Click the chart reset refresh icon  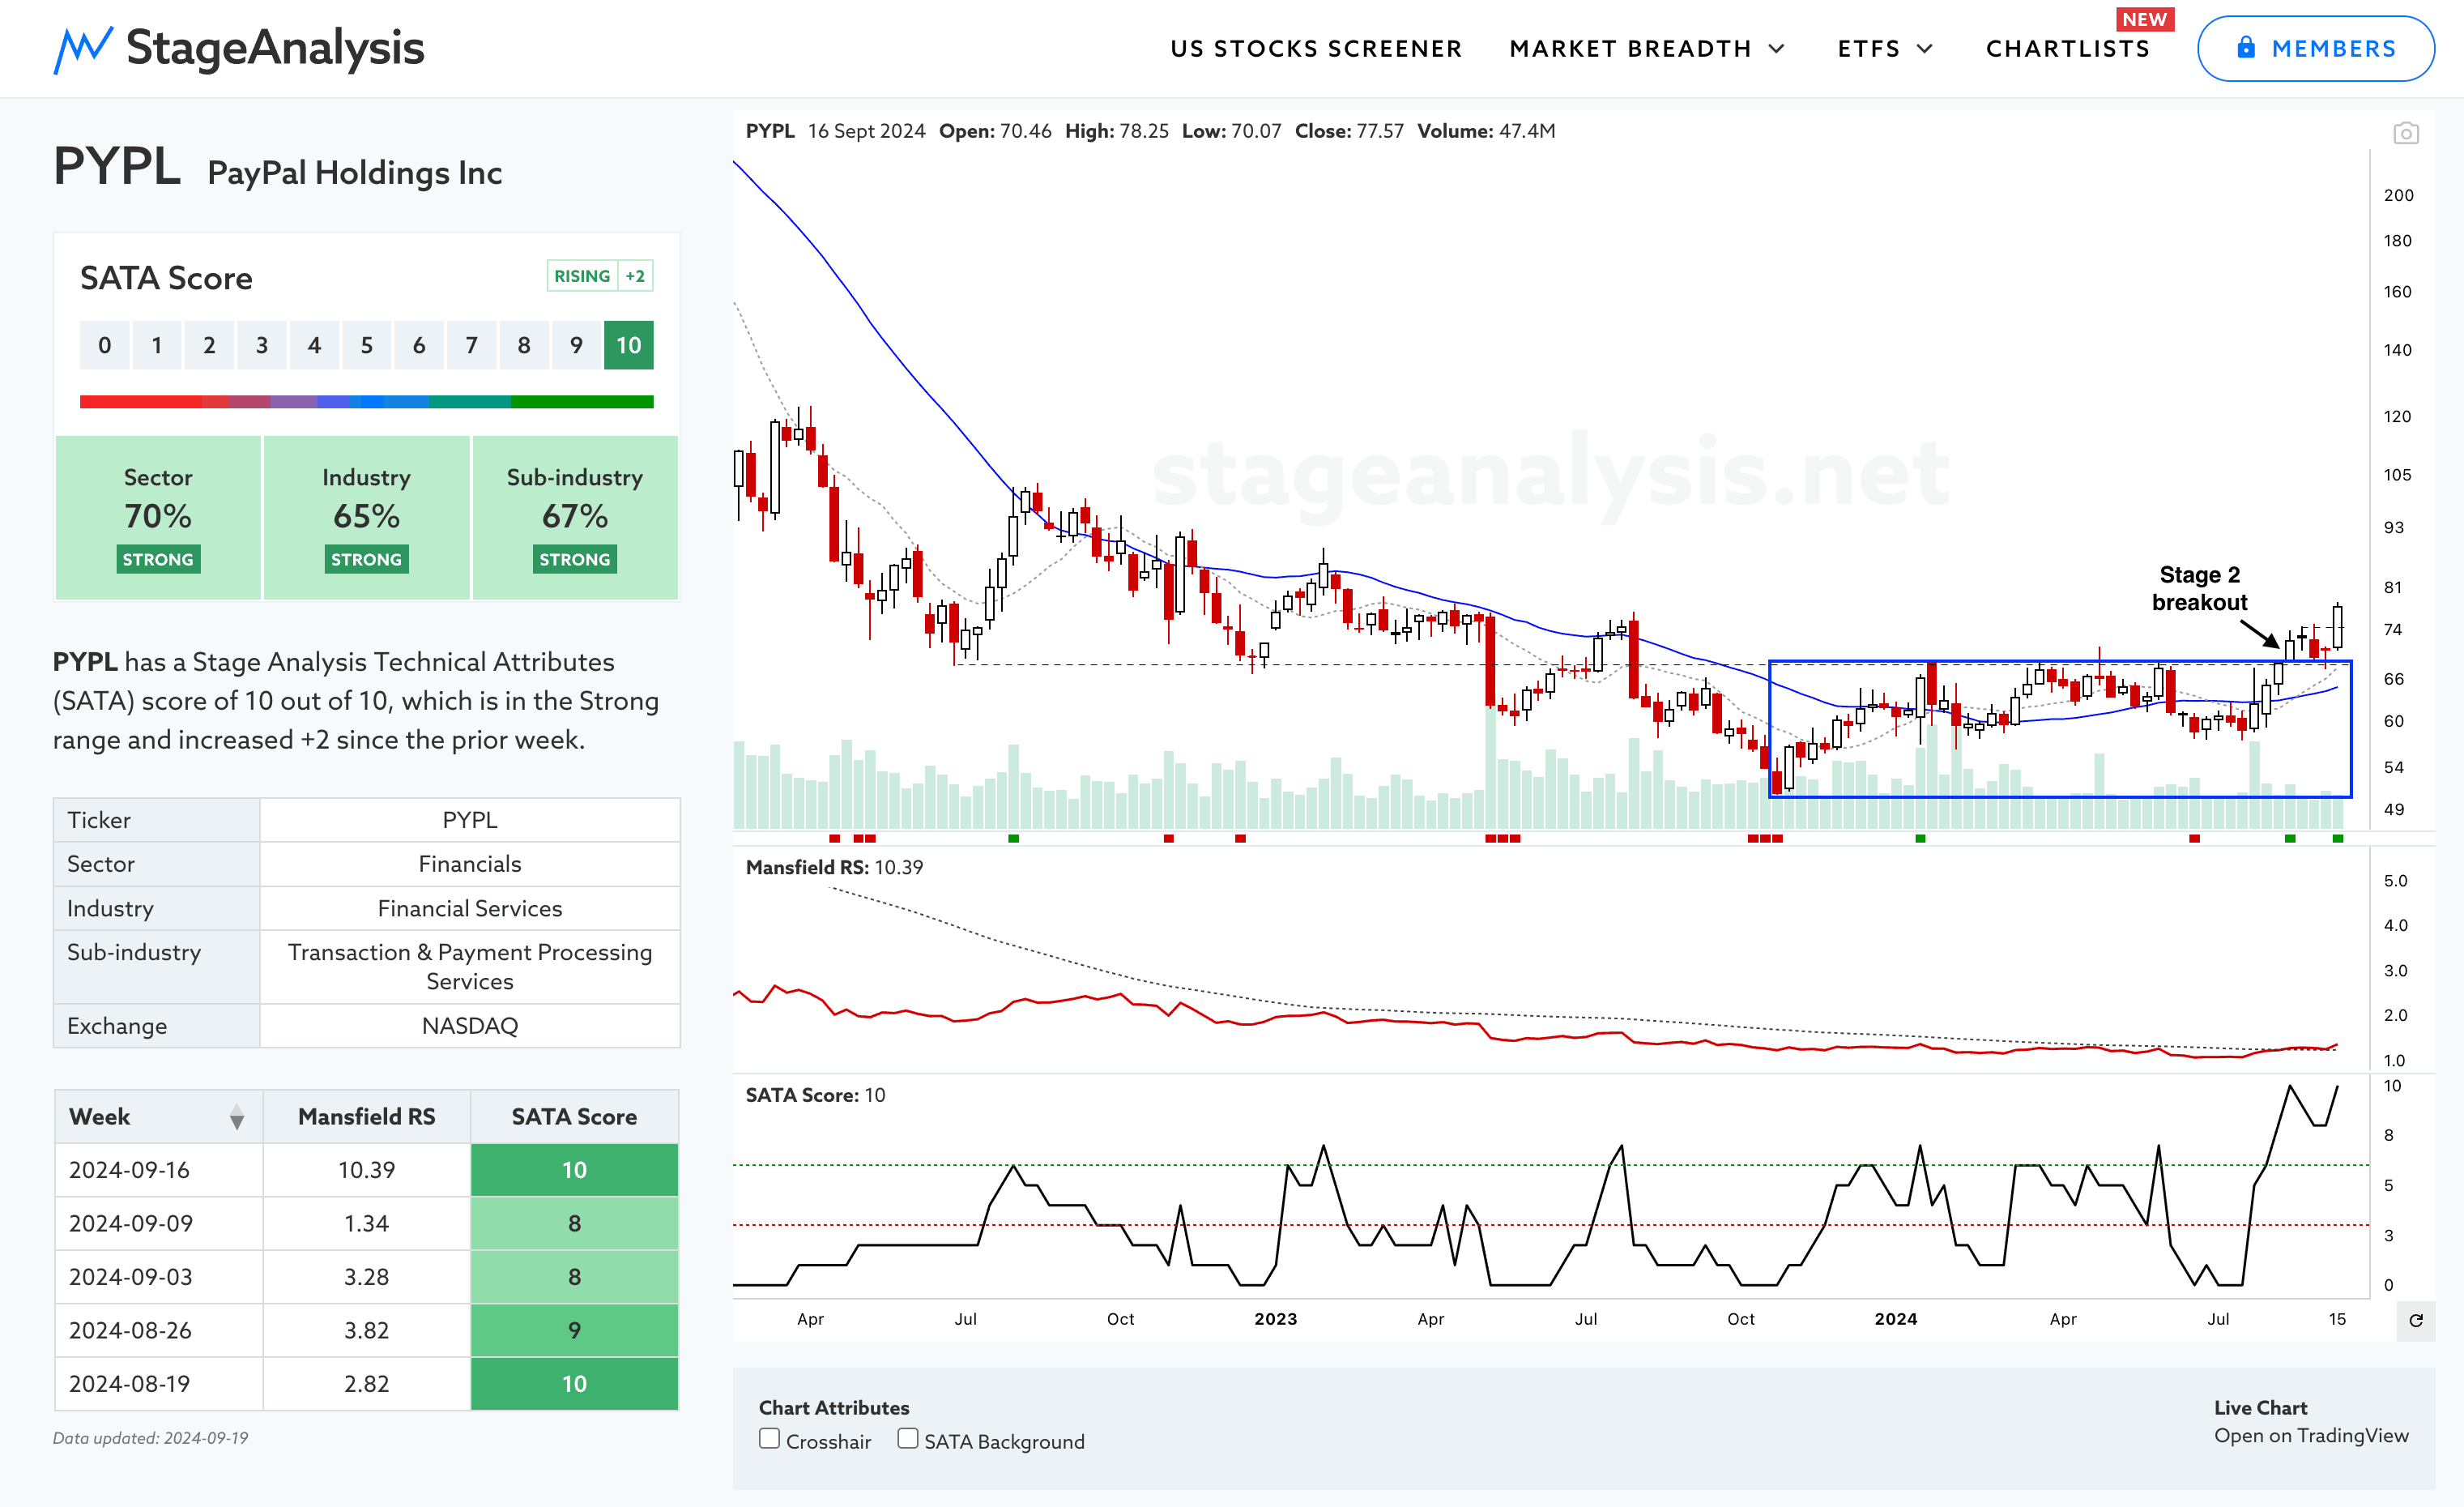click(x=2416, y=1320)
